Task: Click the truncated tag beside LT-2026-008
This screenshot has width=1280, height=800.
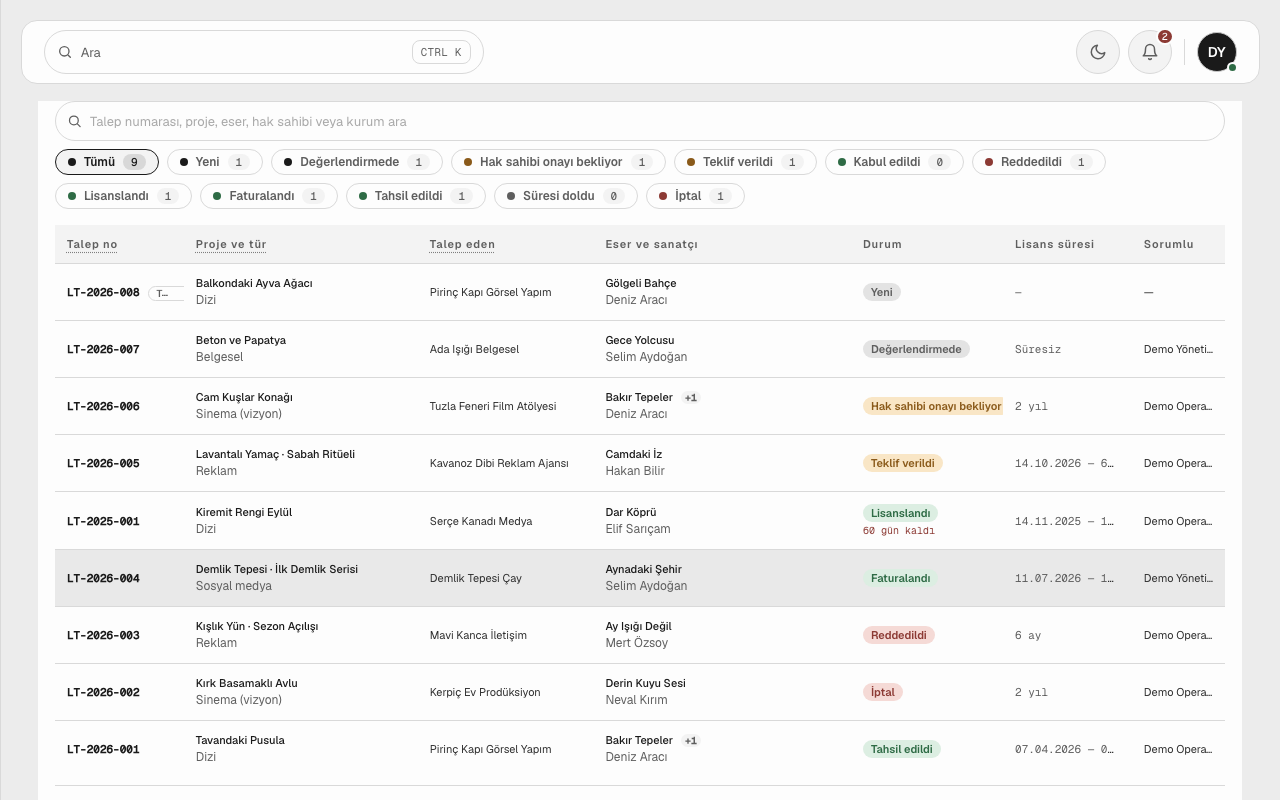Action: tap(166, 293)
